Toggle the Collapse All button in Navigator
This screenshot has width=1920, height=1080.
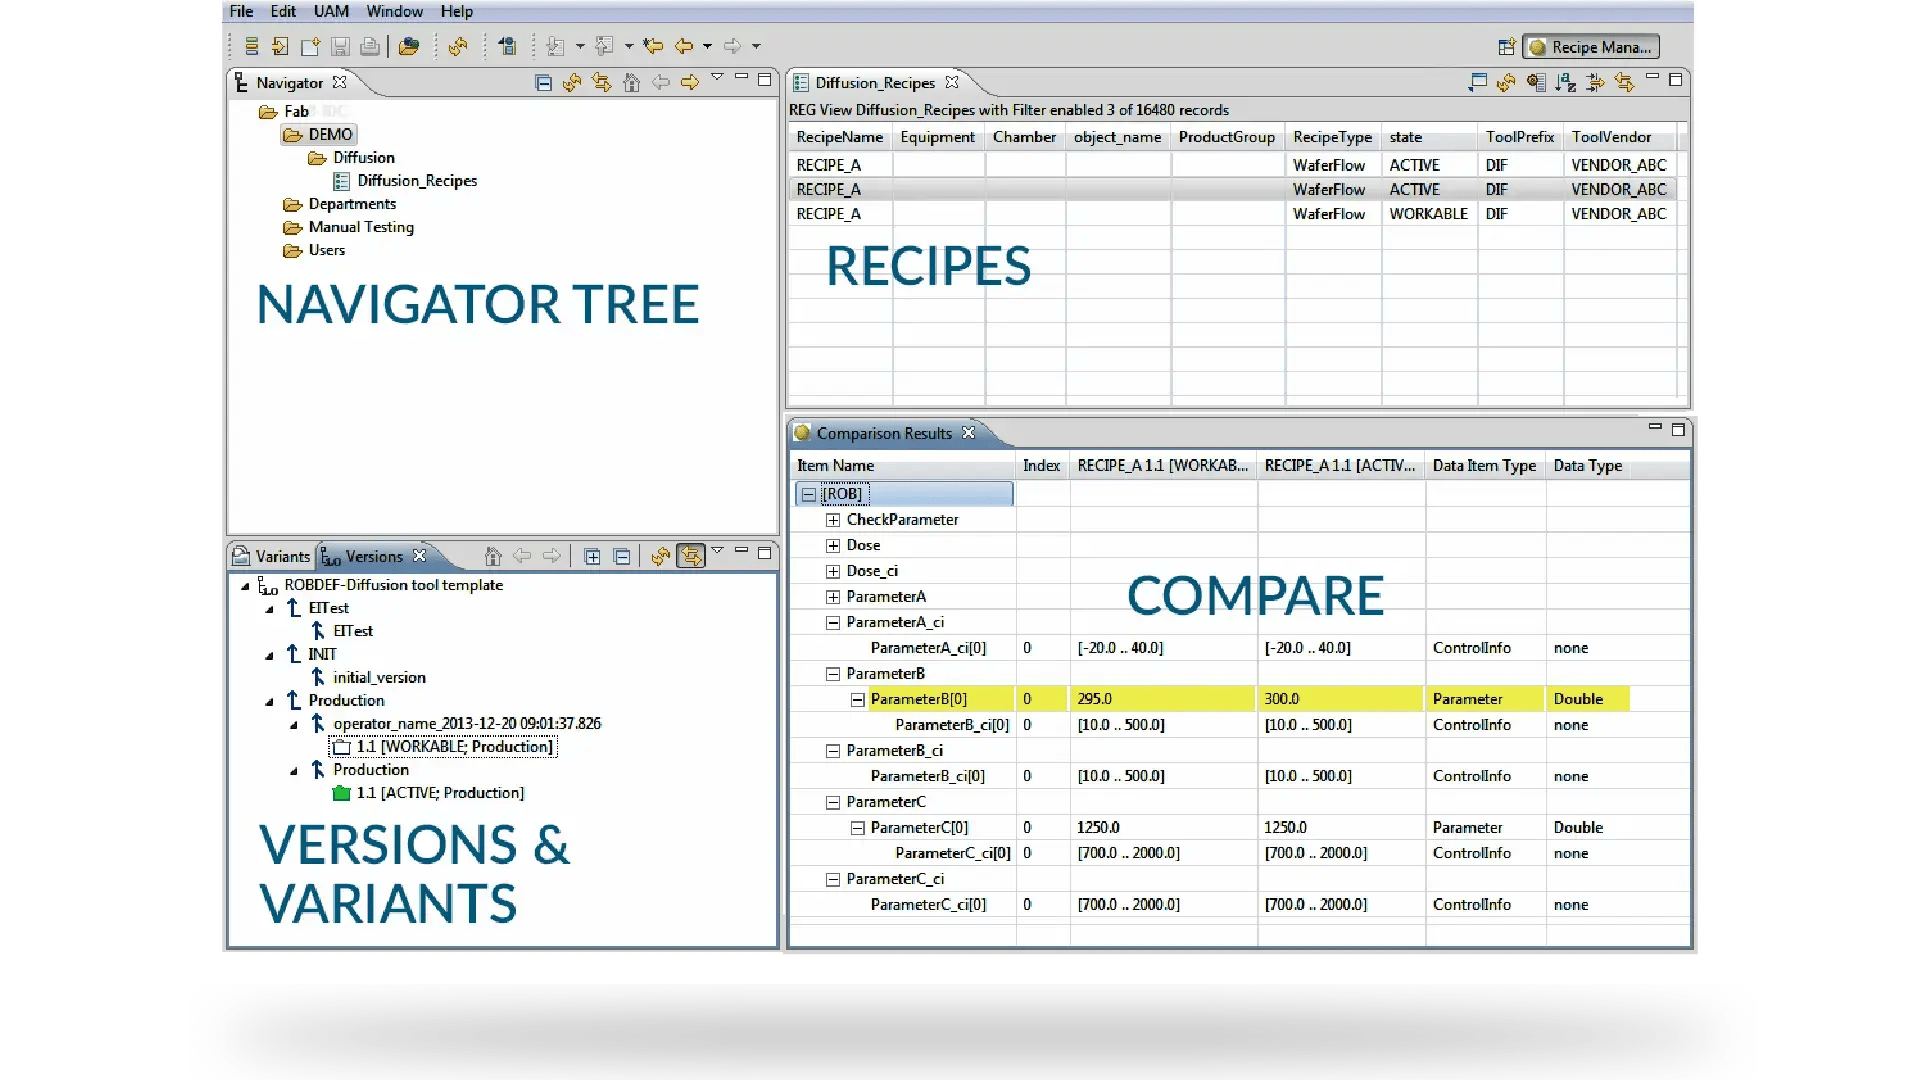pos(543,82)
